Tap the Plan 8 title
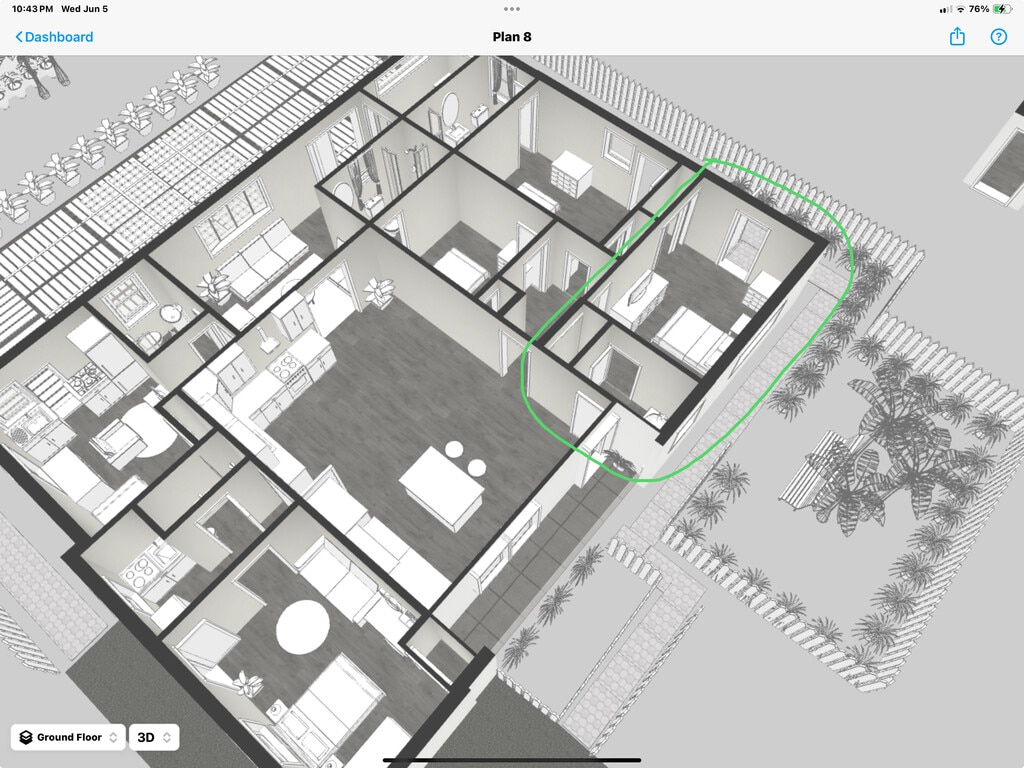This screenshot has width=1024, height=768. (x=512, y=37)
